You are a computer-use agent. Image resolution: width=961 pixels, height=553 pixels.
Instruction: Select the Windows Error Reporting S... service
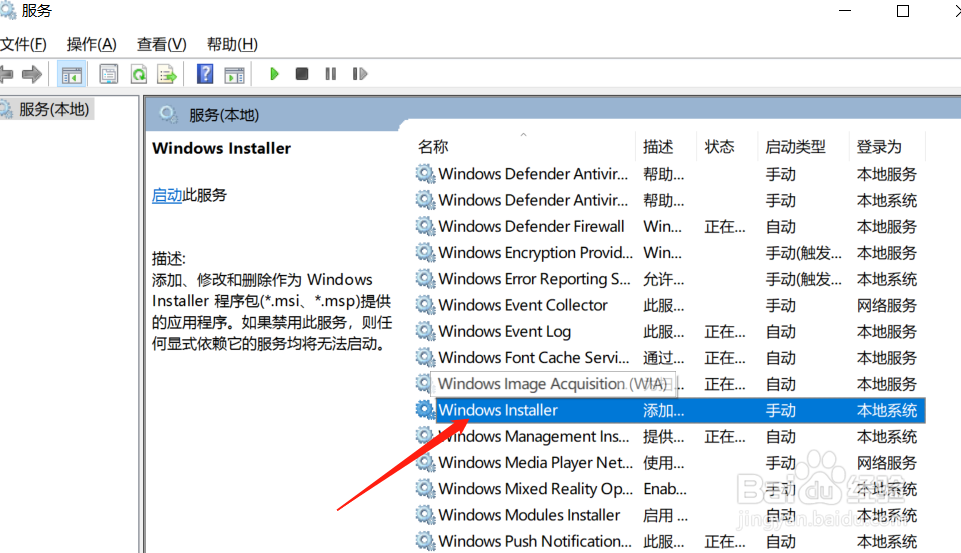(x=534, y=279)
